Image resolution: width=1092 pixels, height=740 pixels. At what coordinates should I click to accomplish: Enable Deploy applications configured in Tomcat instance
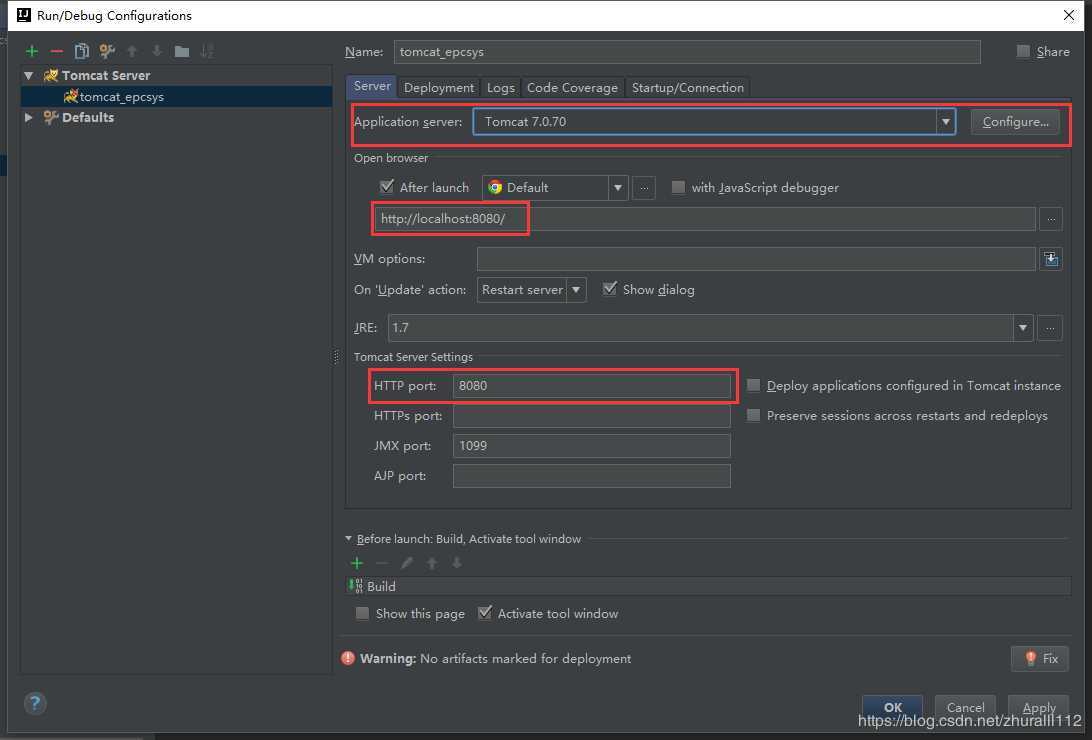click(754, 385)
